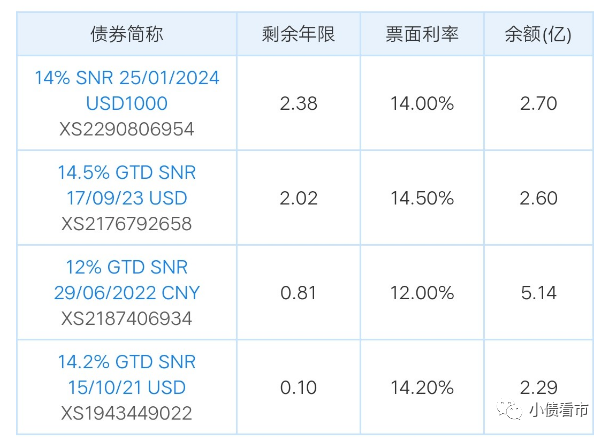Image resolution: width=608 pixels, height=437 pixels.
Task: Select ISIN code XS2187406934
Action: tap(127, 319)
